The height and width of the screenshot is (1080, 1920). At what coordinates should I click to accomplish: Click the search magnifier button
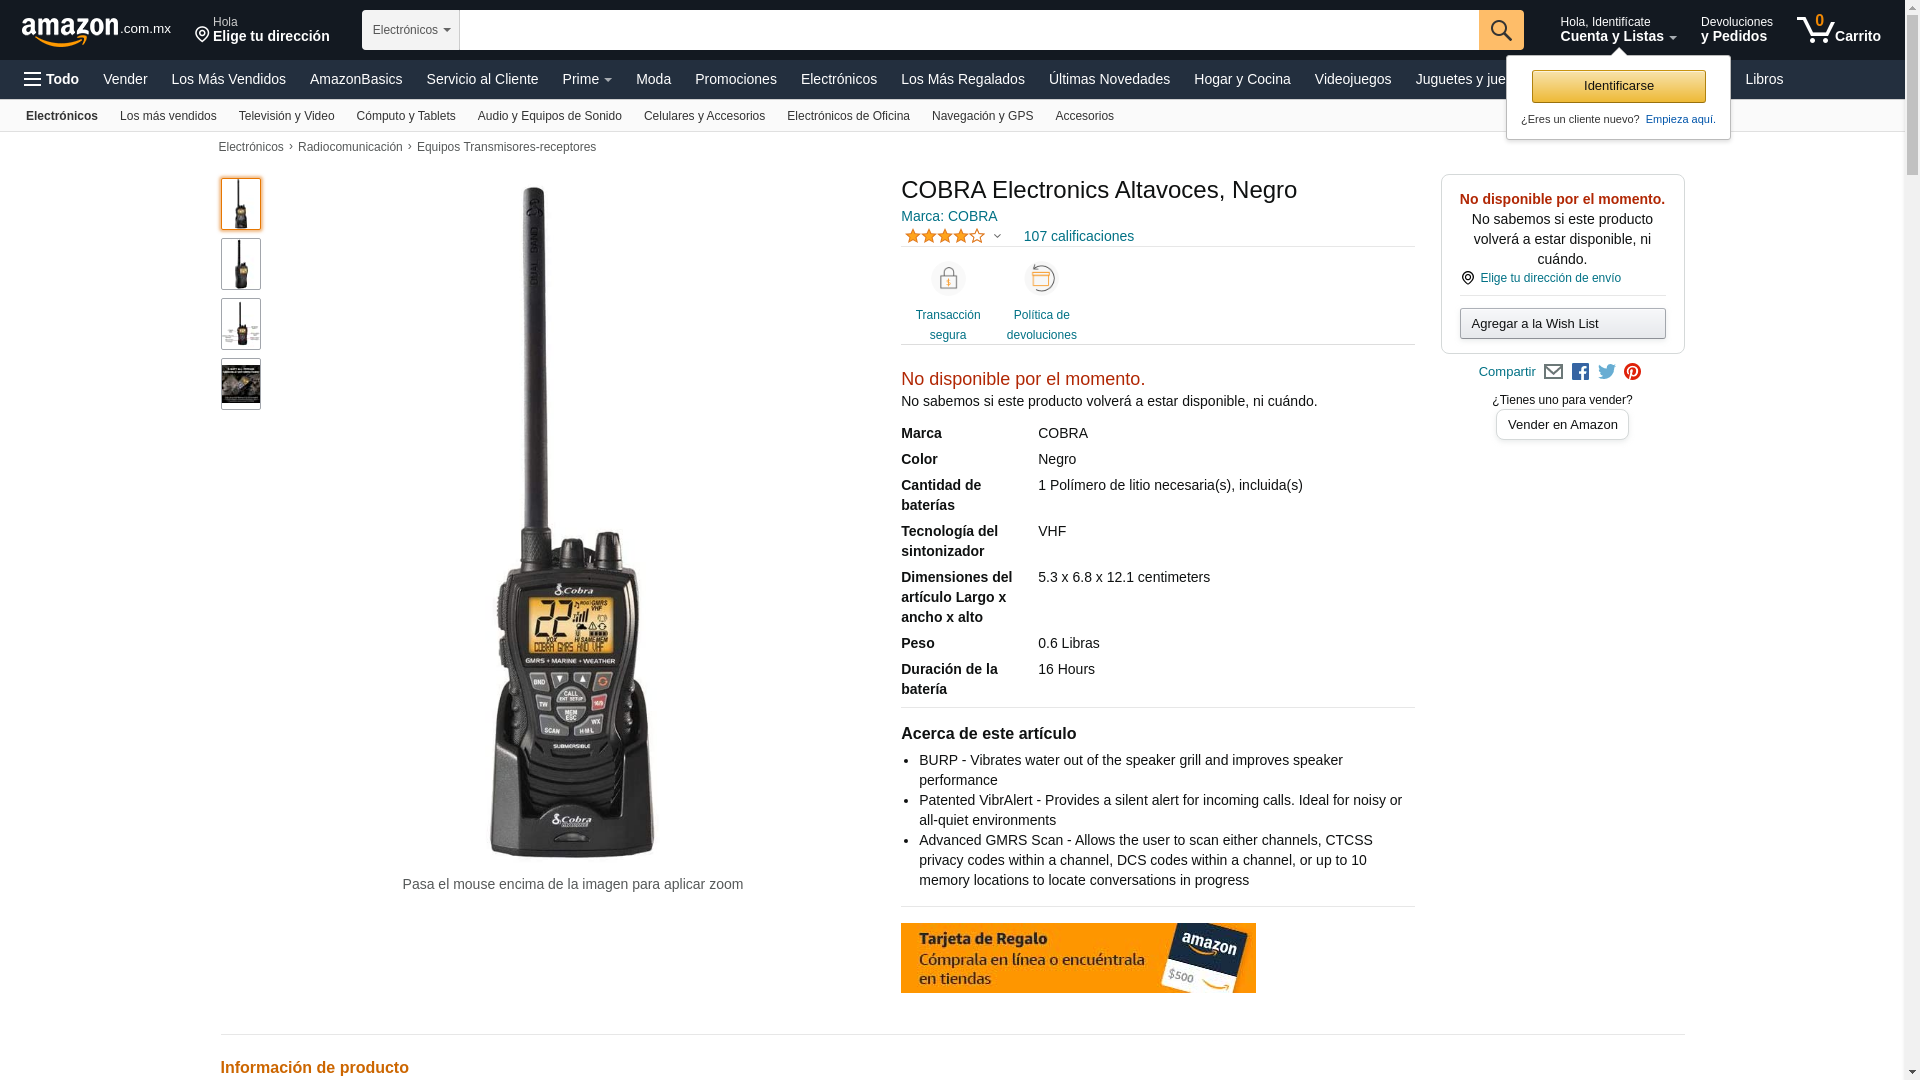[x=1501, y=30]
